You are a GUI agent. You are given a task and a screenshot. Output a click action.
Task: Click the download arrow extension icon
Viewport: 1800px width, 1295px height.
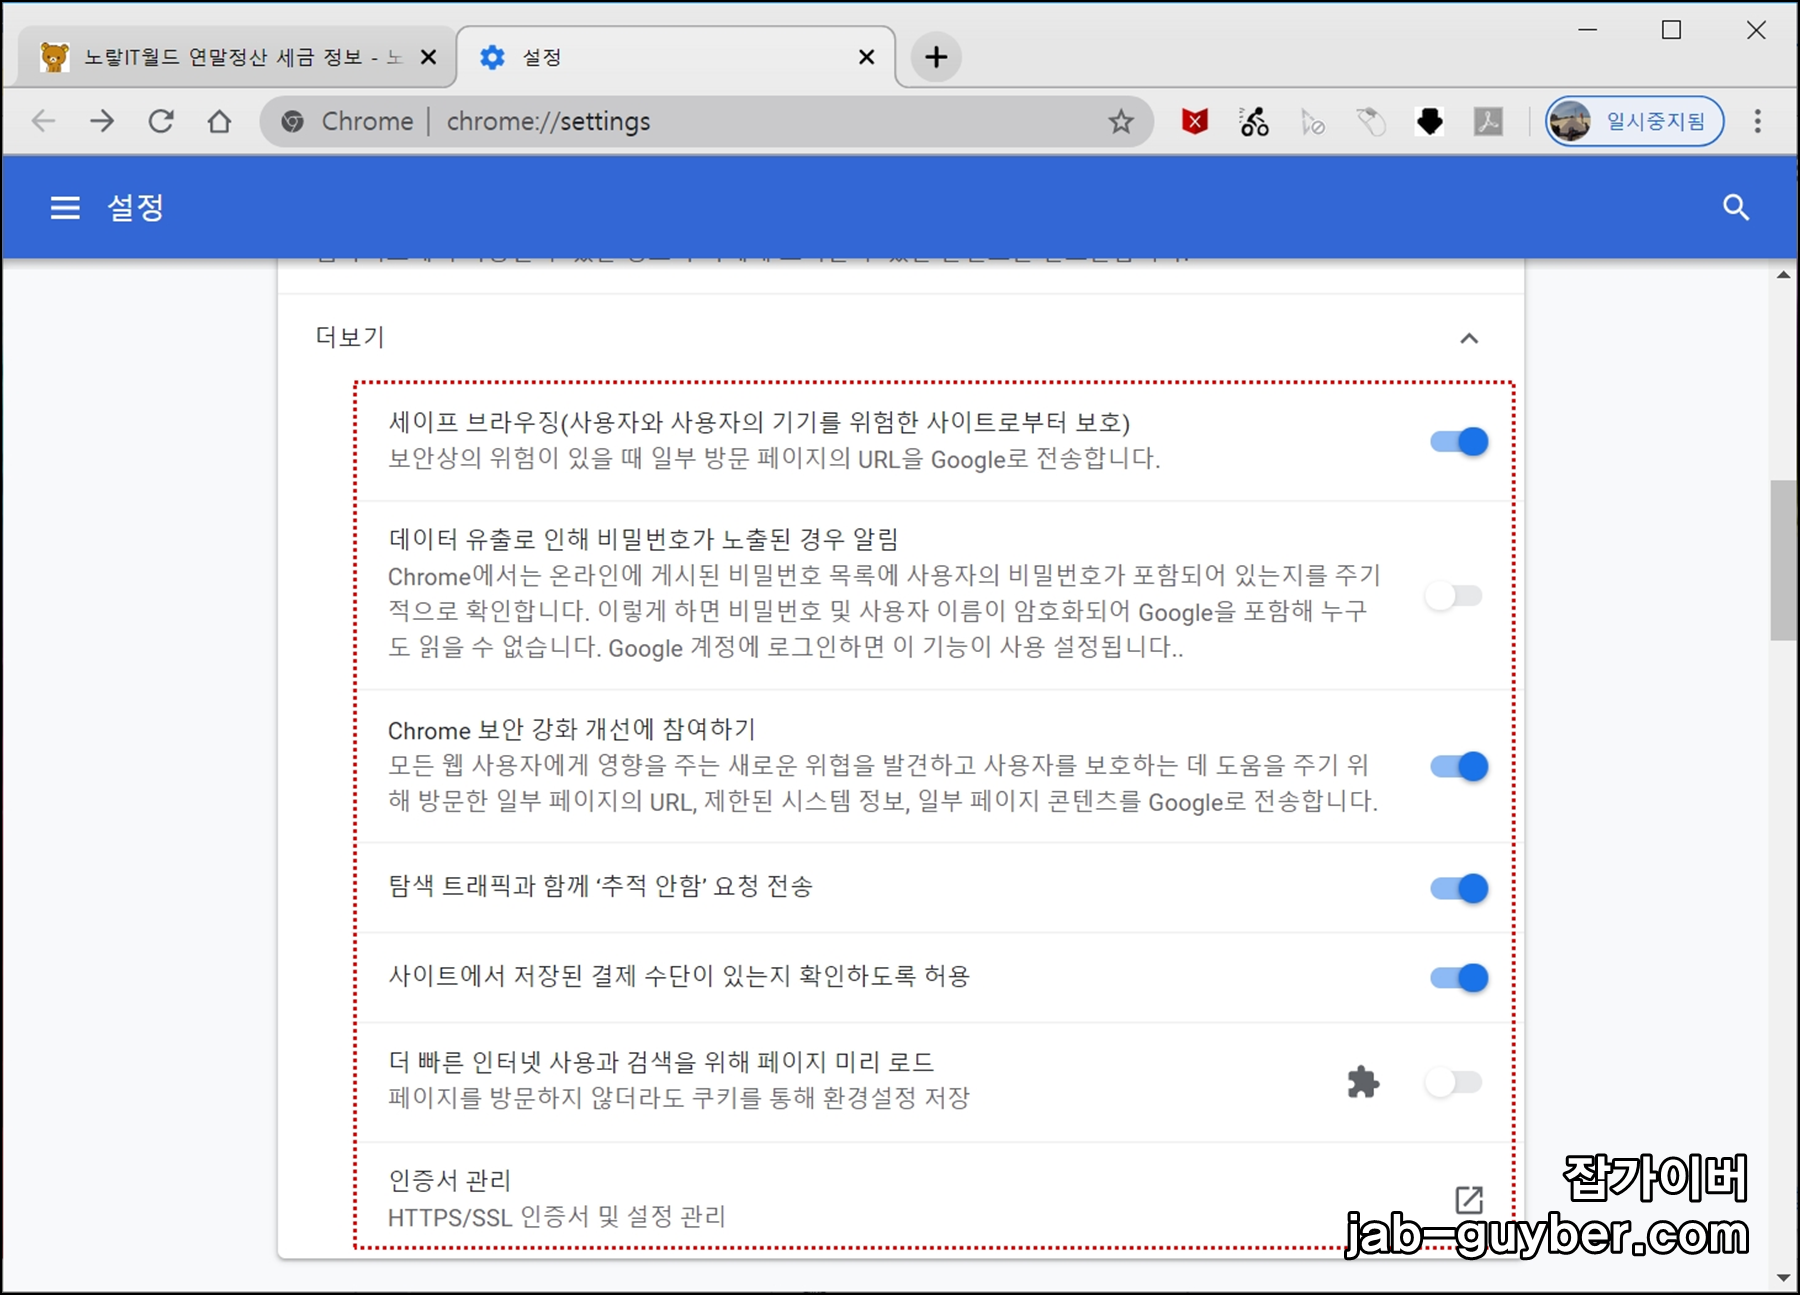[1430, 121]
